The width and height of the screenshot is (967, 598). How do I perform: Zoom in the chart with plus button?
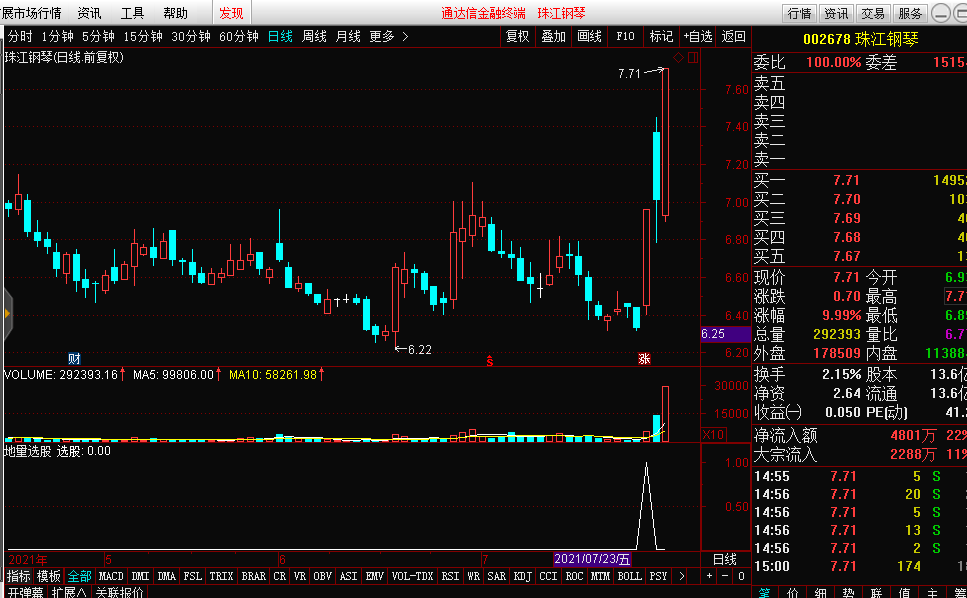pyautogui.click(x=709, y=576)
